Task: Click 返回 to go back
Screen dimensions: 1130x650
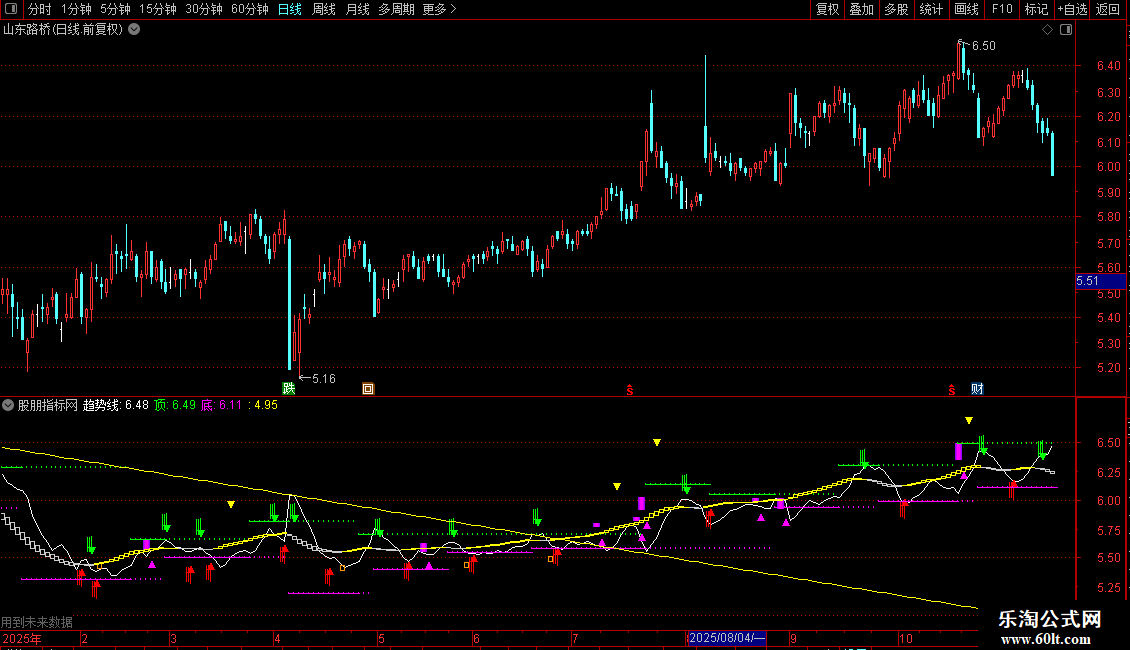Action: click(1108, 9)
